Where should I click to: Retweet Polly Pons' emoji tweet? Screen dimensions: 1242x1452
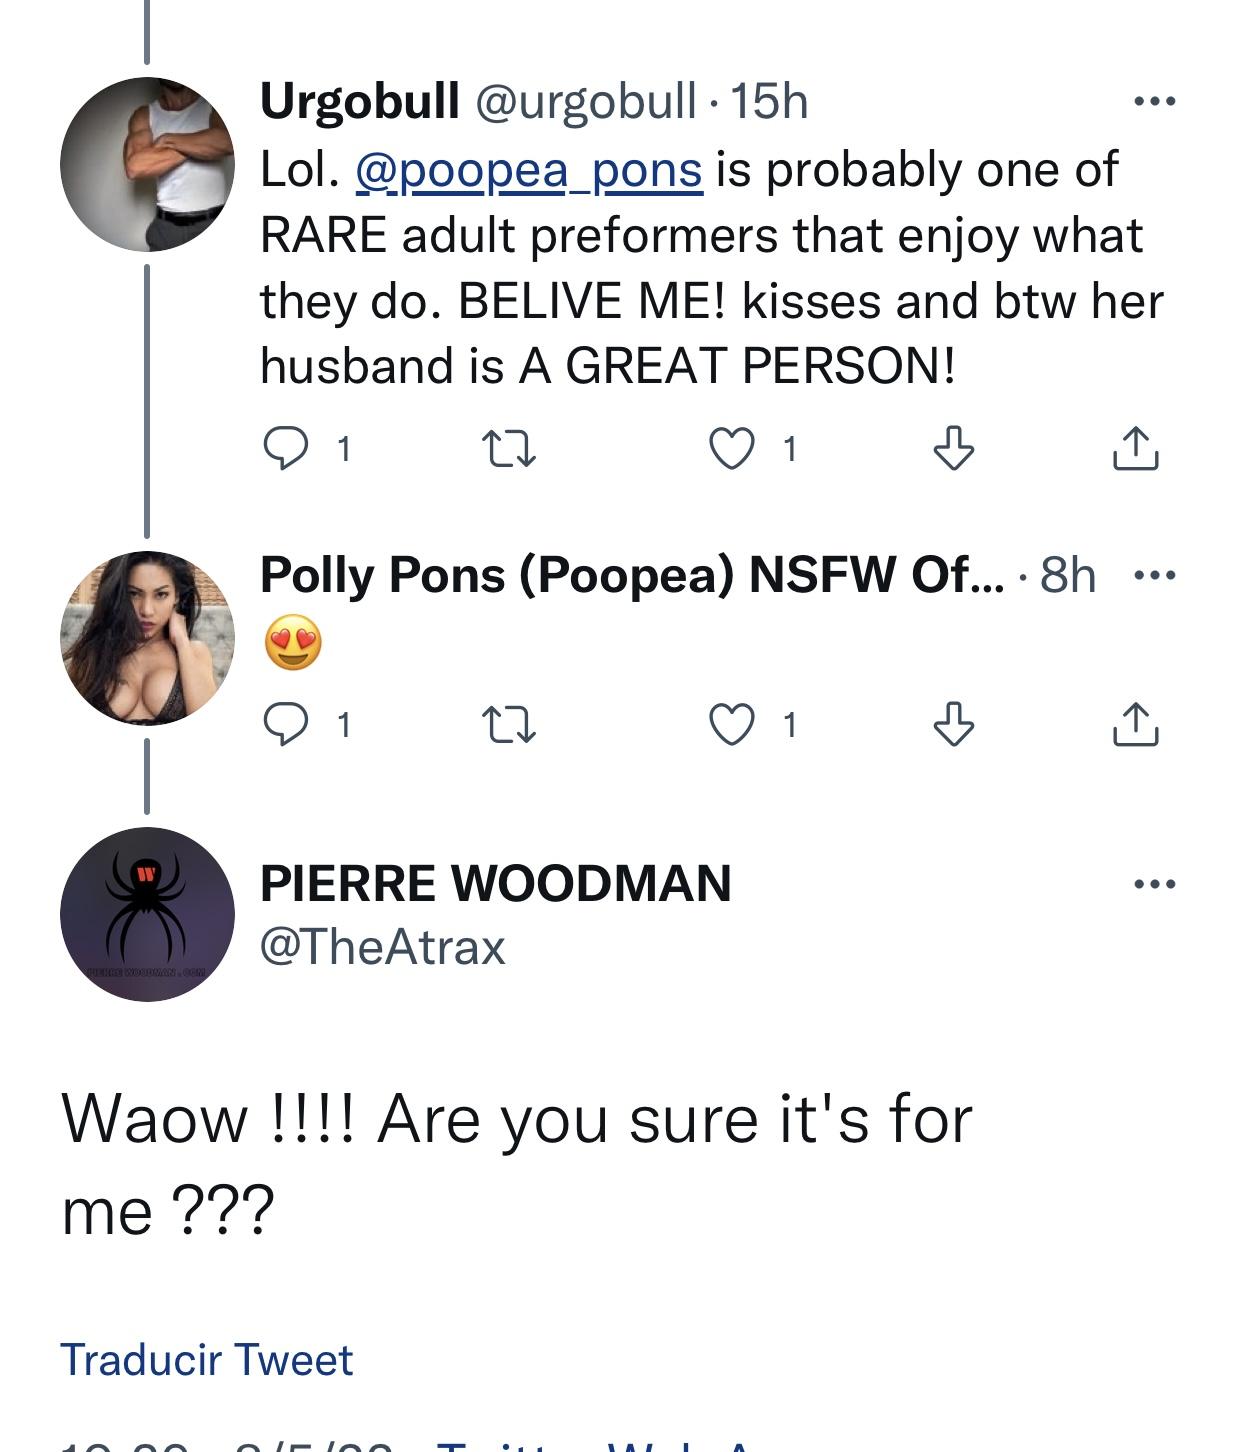509,724
